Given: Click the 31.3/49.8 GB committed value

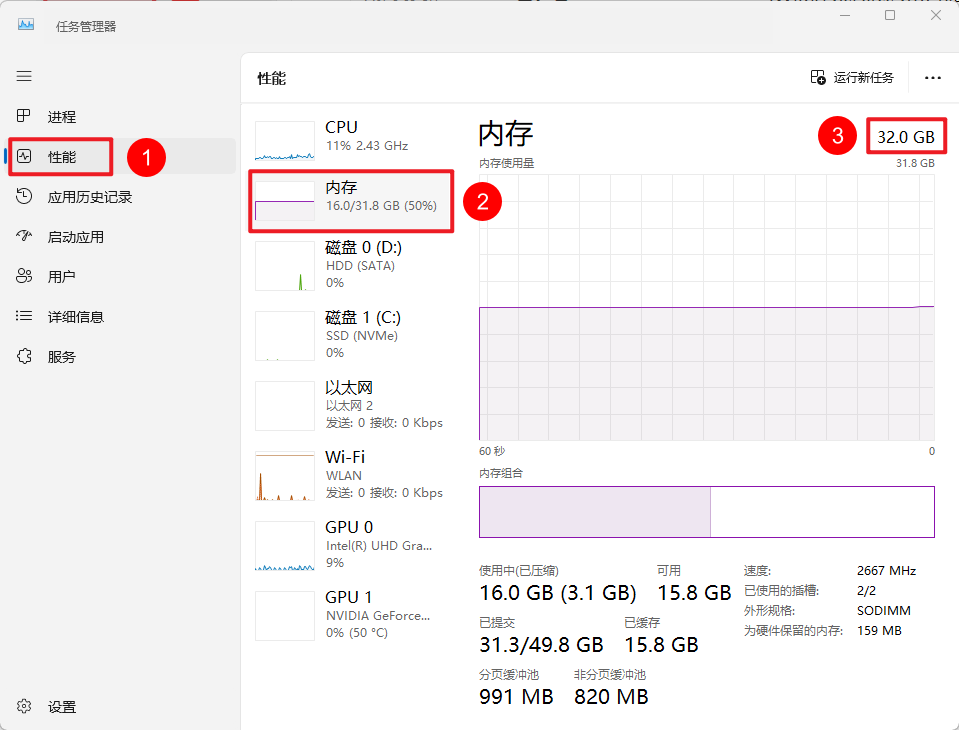Looking at the screenshot, I should point(541,644).
